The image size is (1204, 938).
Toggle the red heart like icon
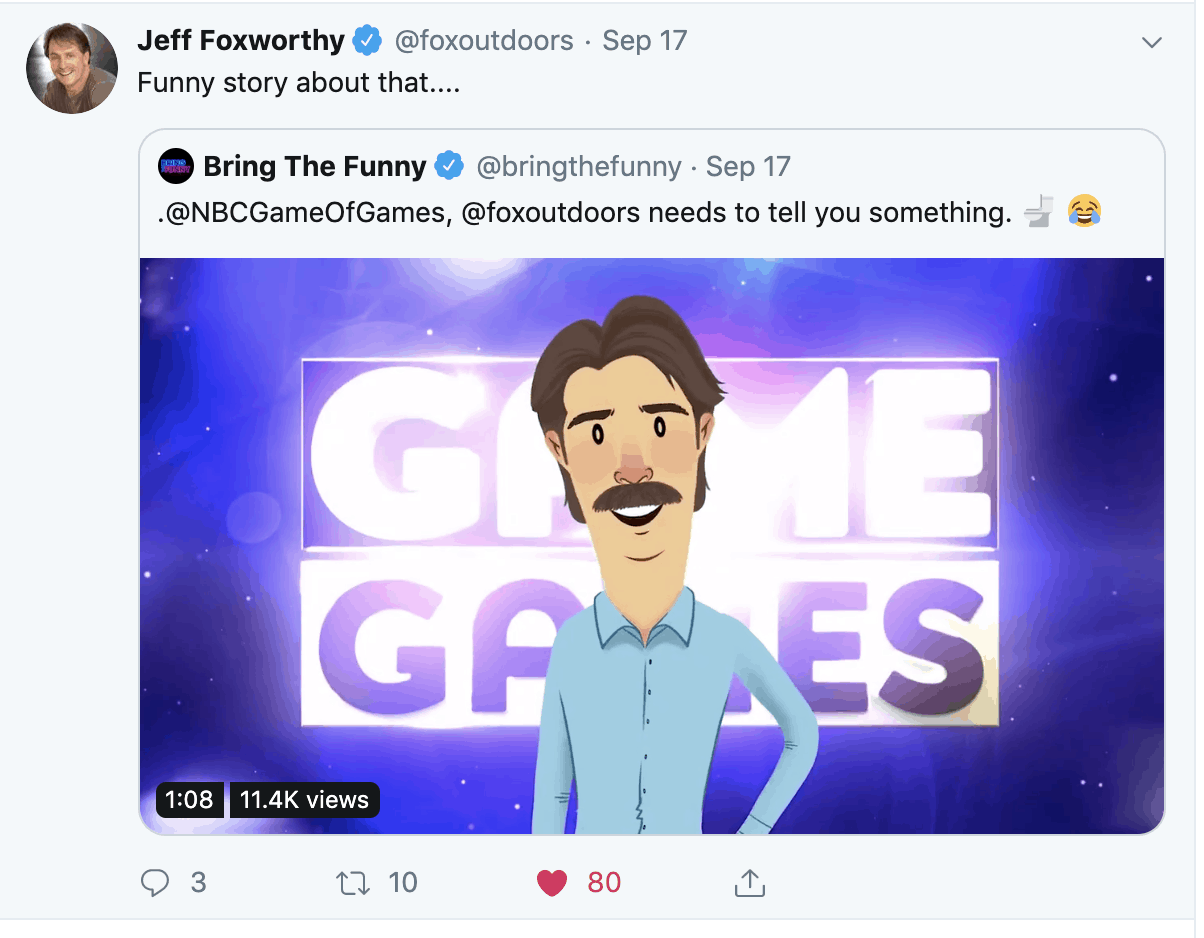[552, 882]
